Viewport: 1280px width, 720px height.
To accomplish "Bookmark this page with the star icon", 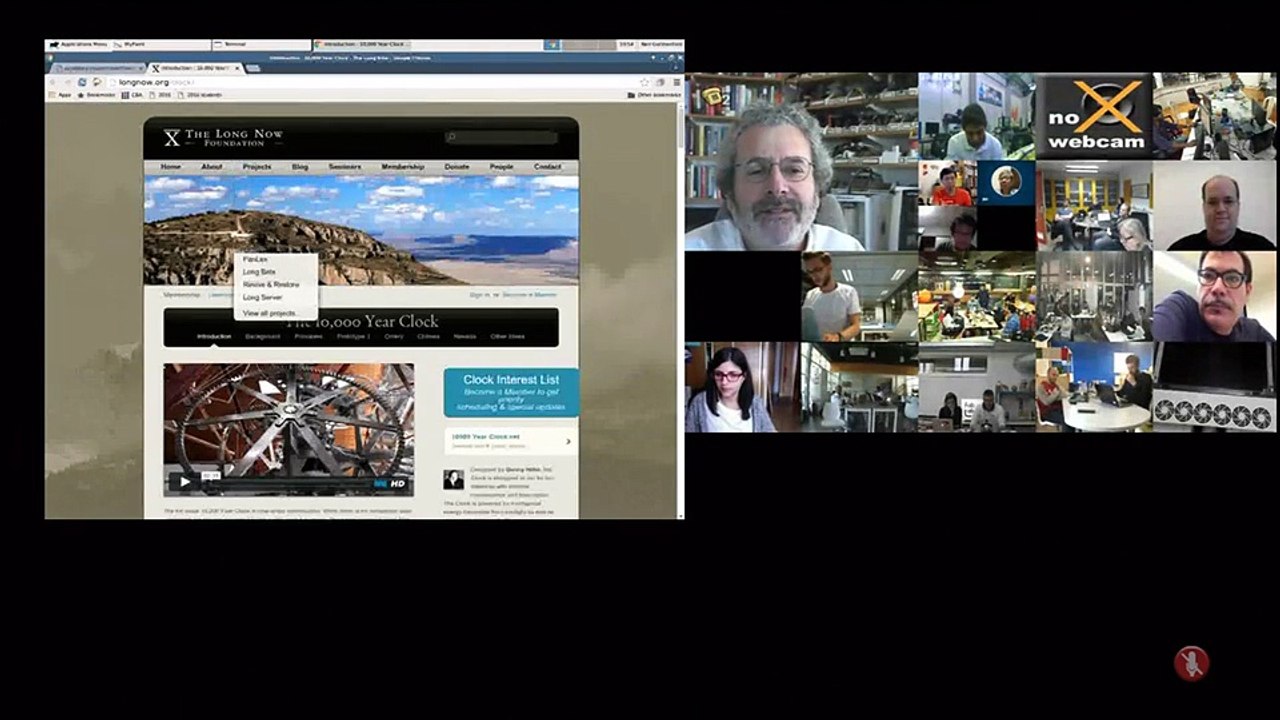I will click(644, 82).
